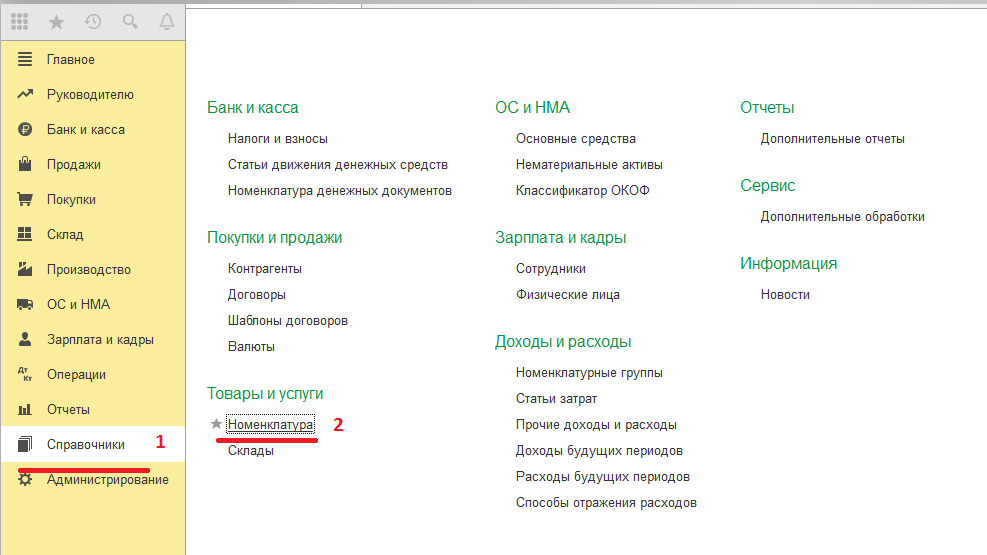This screenshot has width=987, height=555.
Task: Click the Руководителю chart line icon
Action: point(25,94)
